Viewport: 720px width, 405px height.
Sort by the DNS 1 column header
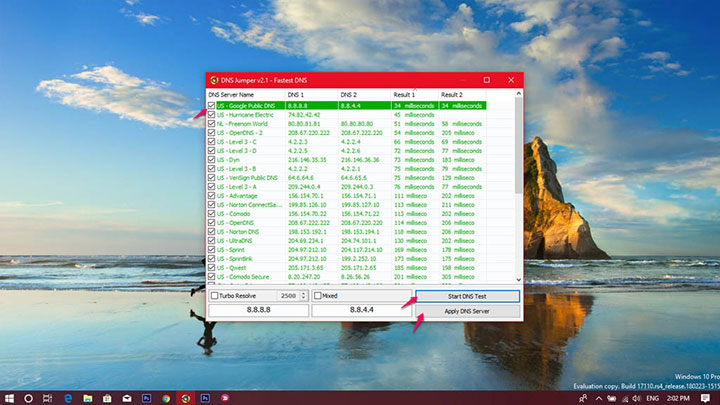pyautogui.click(x=311, y=95)
